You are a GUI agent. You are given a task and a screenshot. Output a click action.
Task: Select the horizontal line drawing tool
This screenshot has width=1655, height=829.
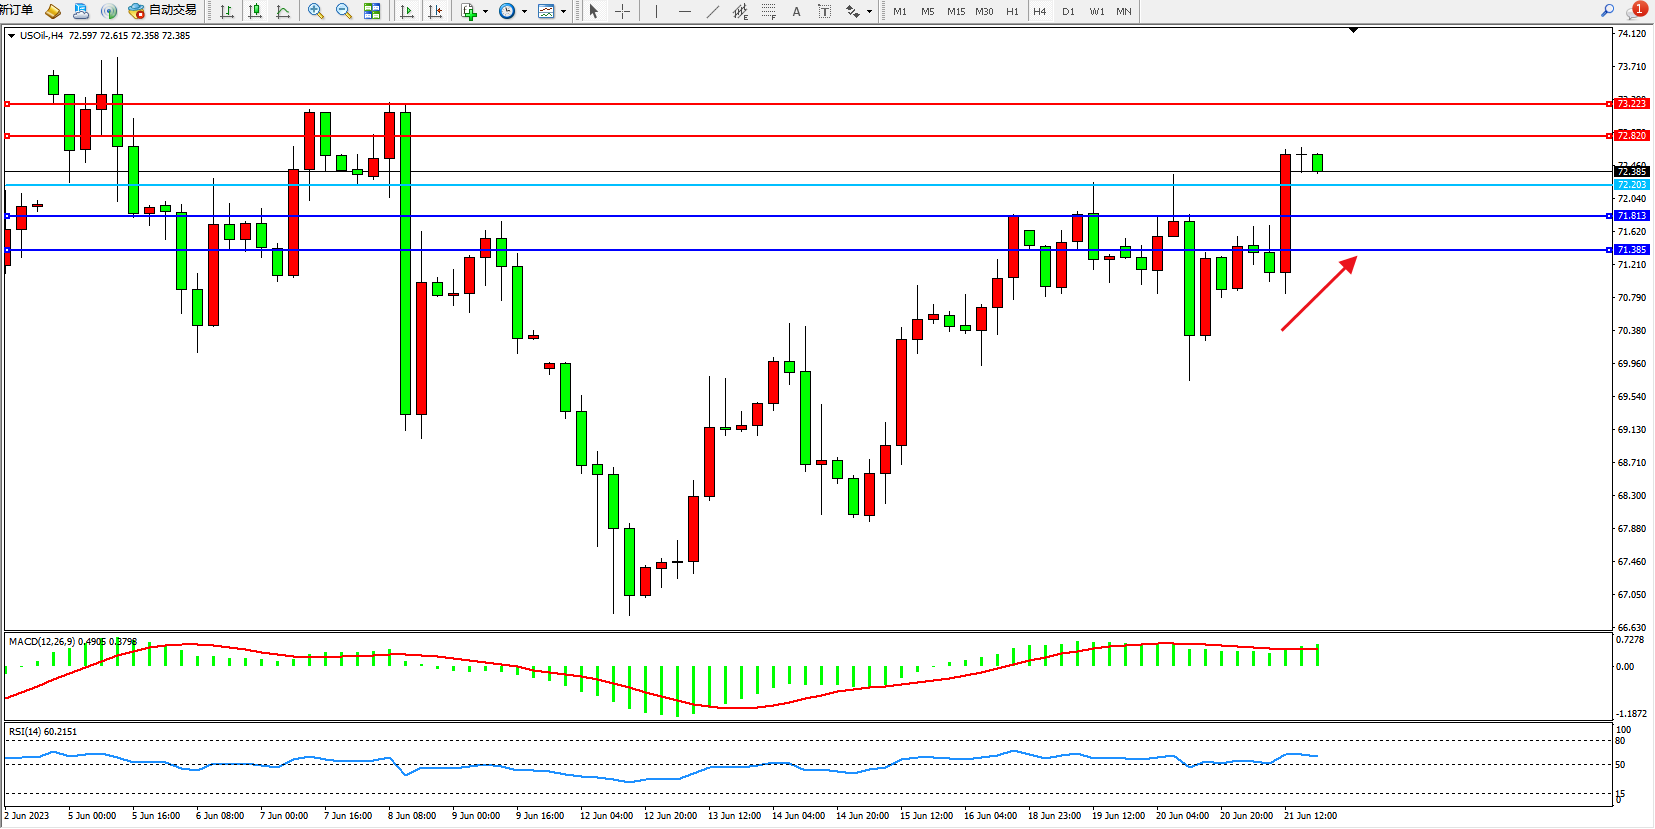[684, 11]
